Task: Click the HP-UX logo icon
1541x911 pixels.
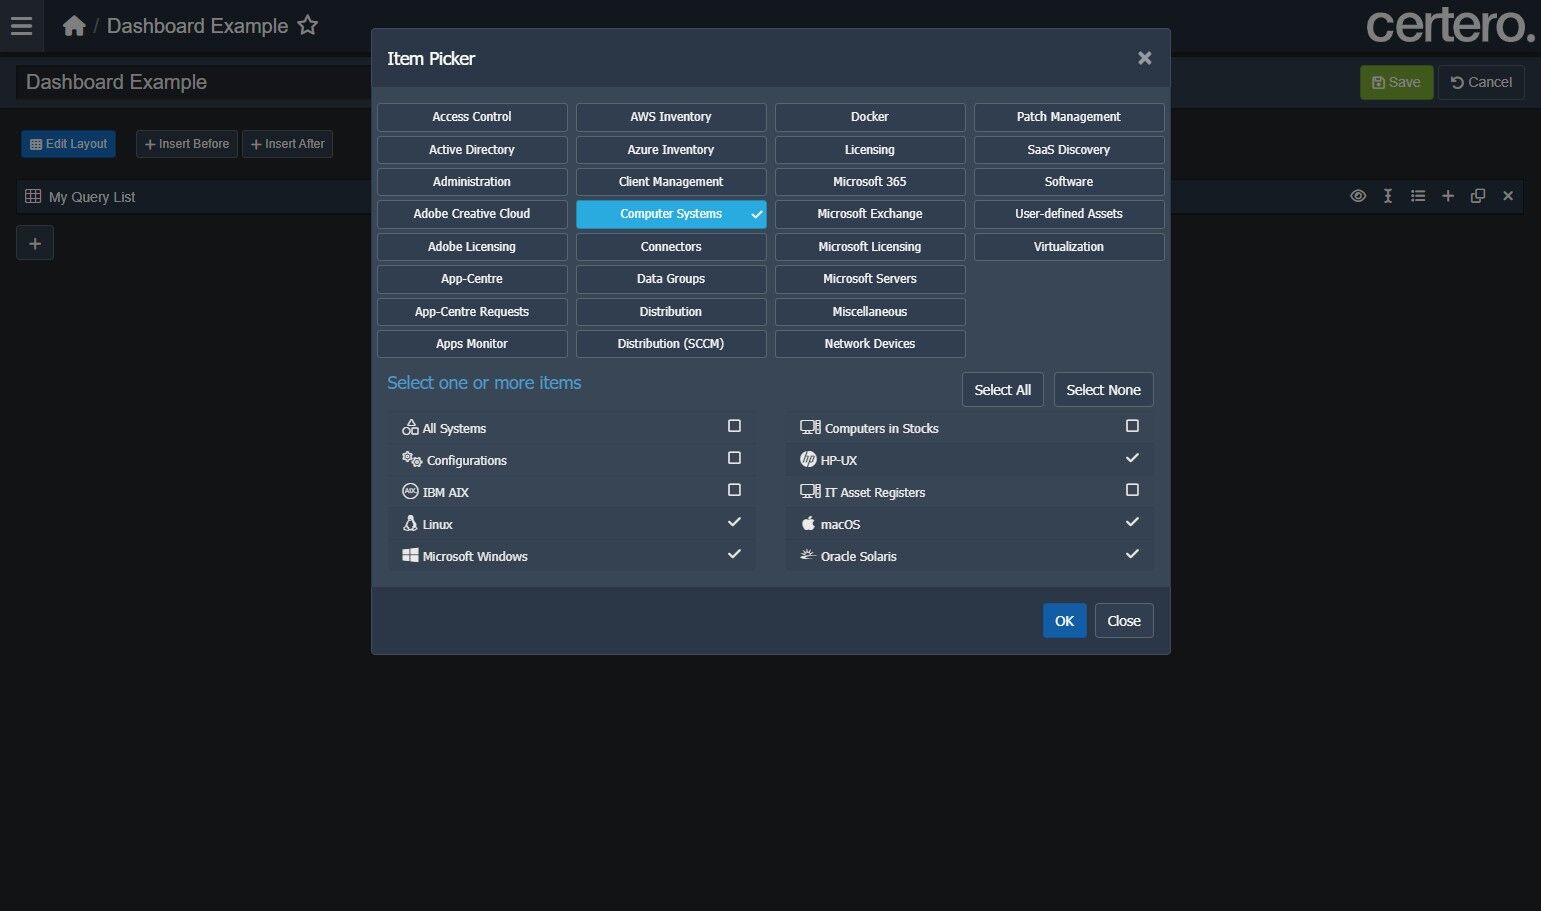Action: pos(808,459)
